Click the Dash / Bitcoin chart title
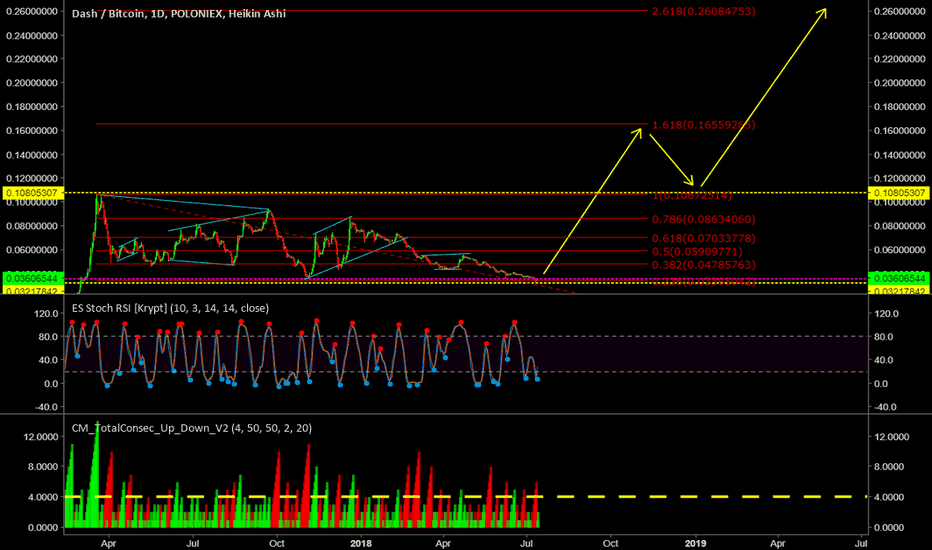Viewport: 932px width, 550px height. 178,13
